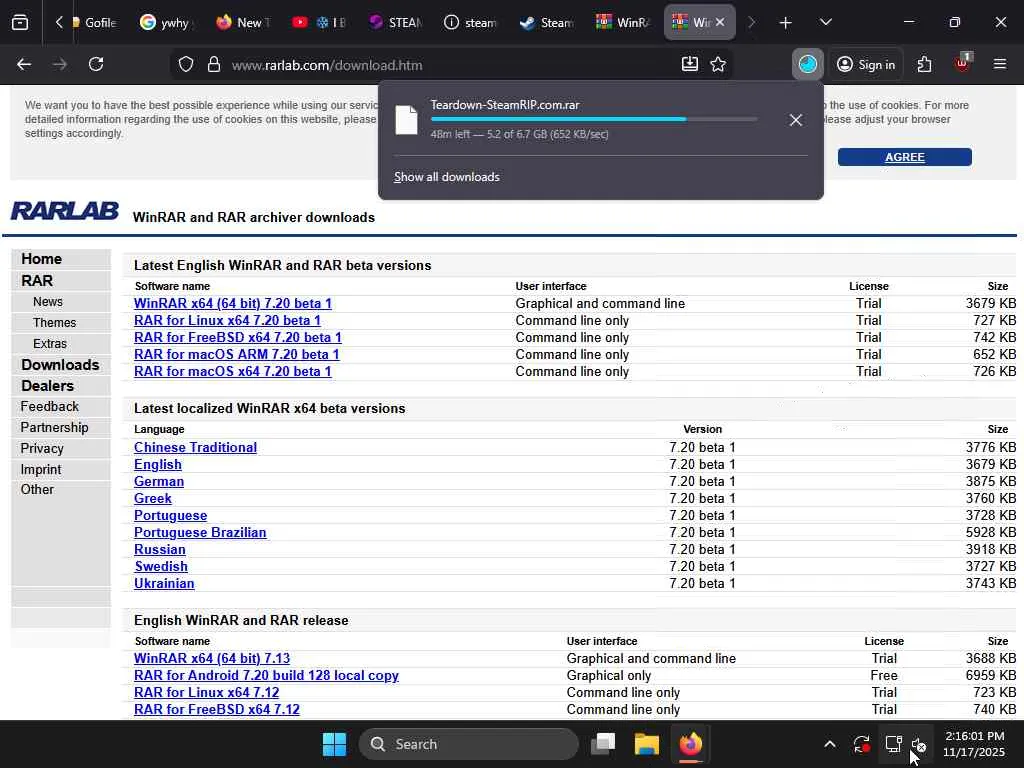
Task: Download WinRAR x64 7.20 beta 1
Action: 232,304
